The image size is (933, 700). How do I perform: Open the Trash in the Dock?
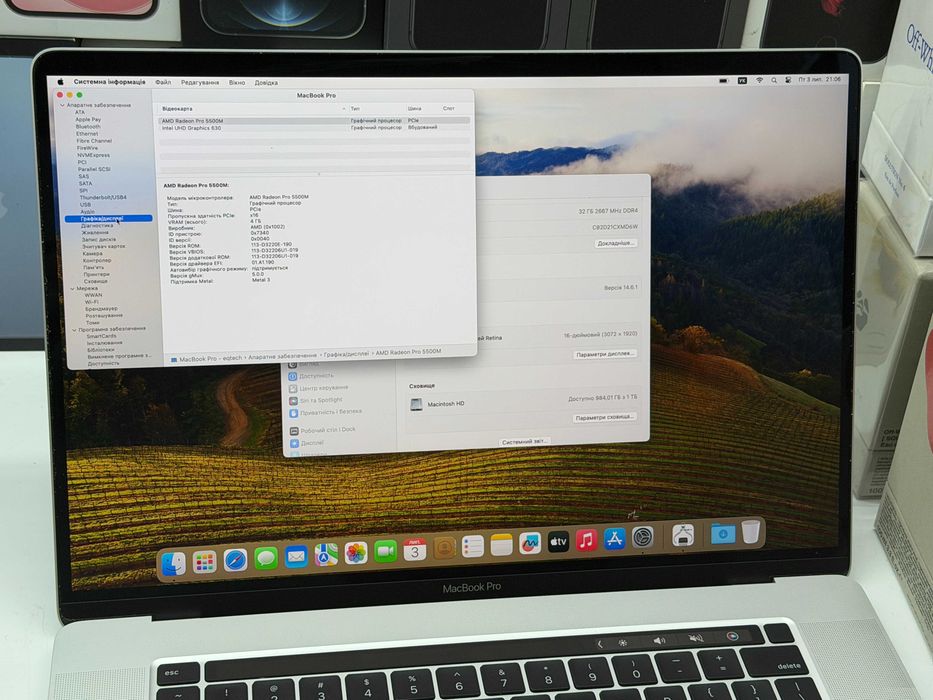tap(750, 531)
